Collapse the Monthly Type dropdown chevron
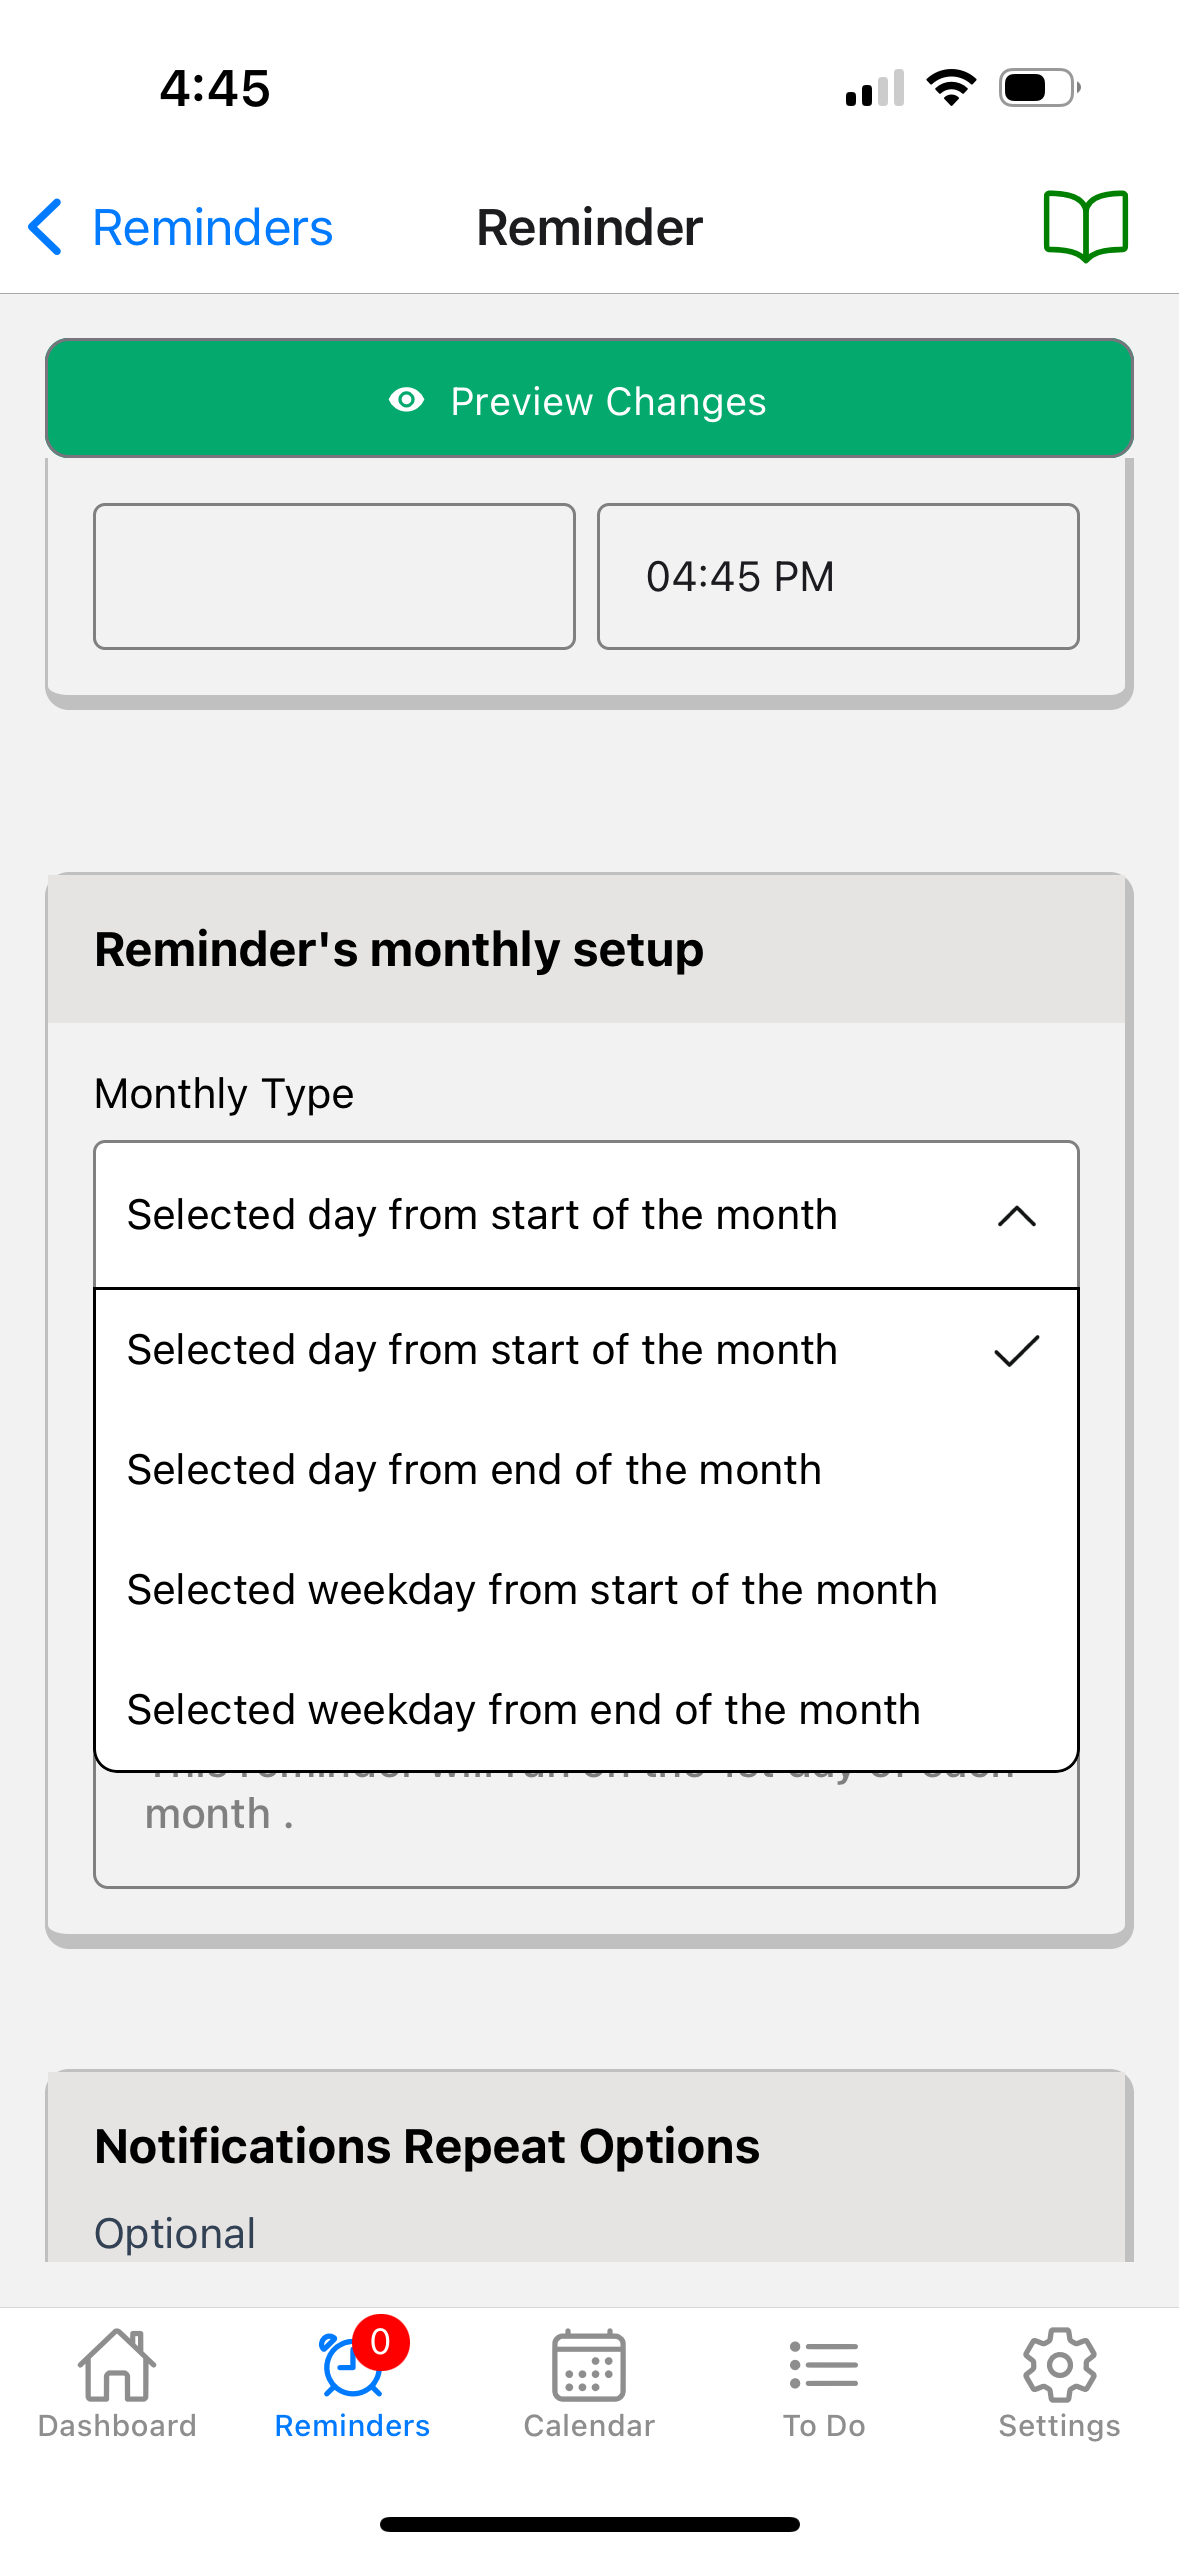Viewport: 1179px width, 2556px height. click(1016, 1216)
